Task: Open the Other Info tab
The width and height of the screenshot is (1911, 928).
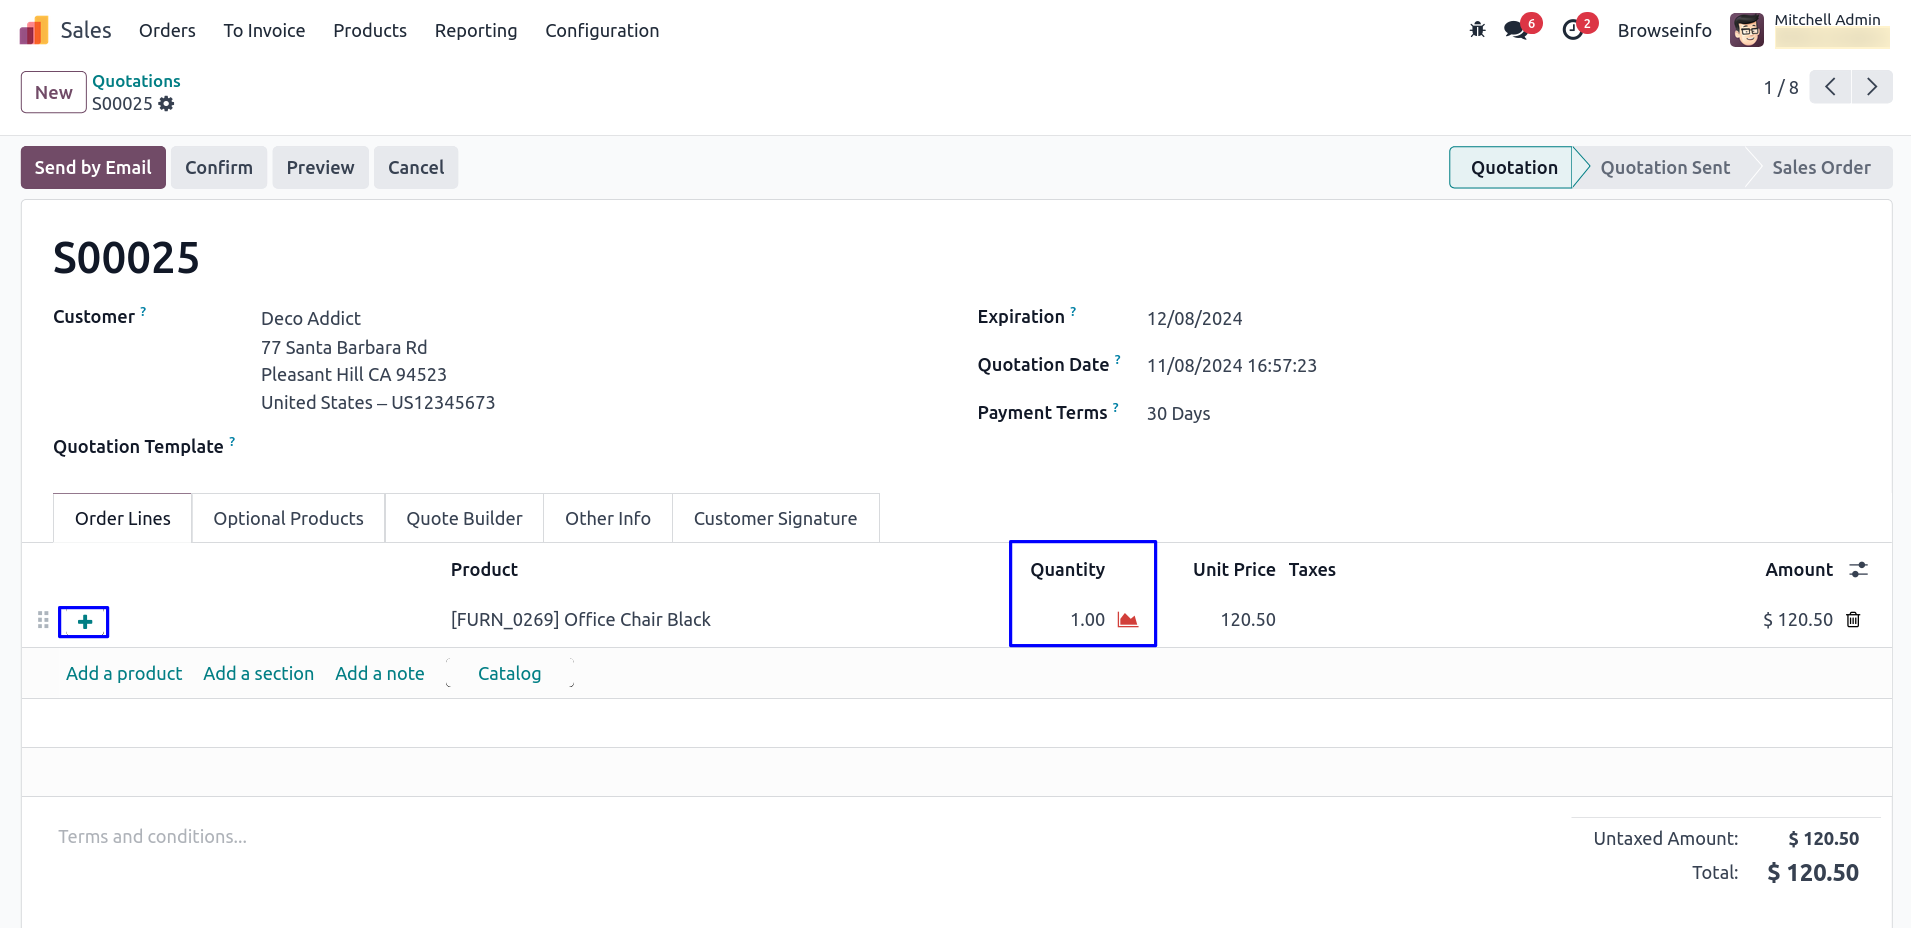Action: pyautogui.click(x=607, y=518)
